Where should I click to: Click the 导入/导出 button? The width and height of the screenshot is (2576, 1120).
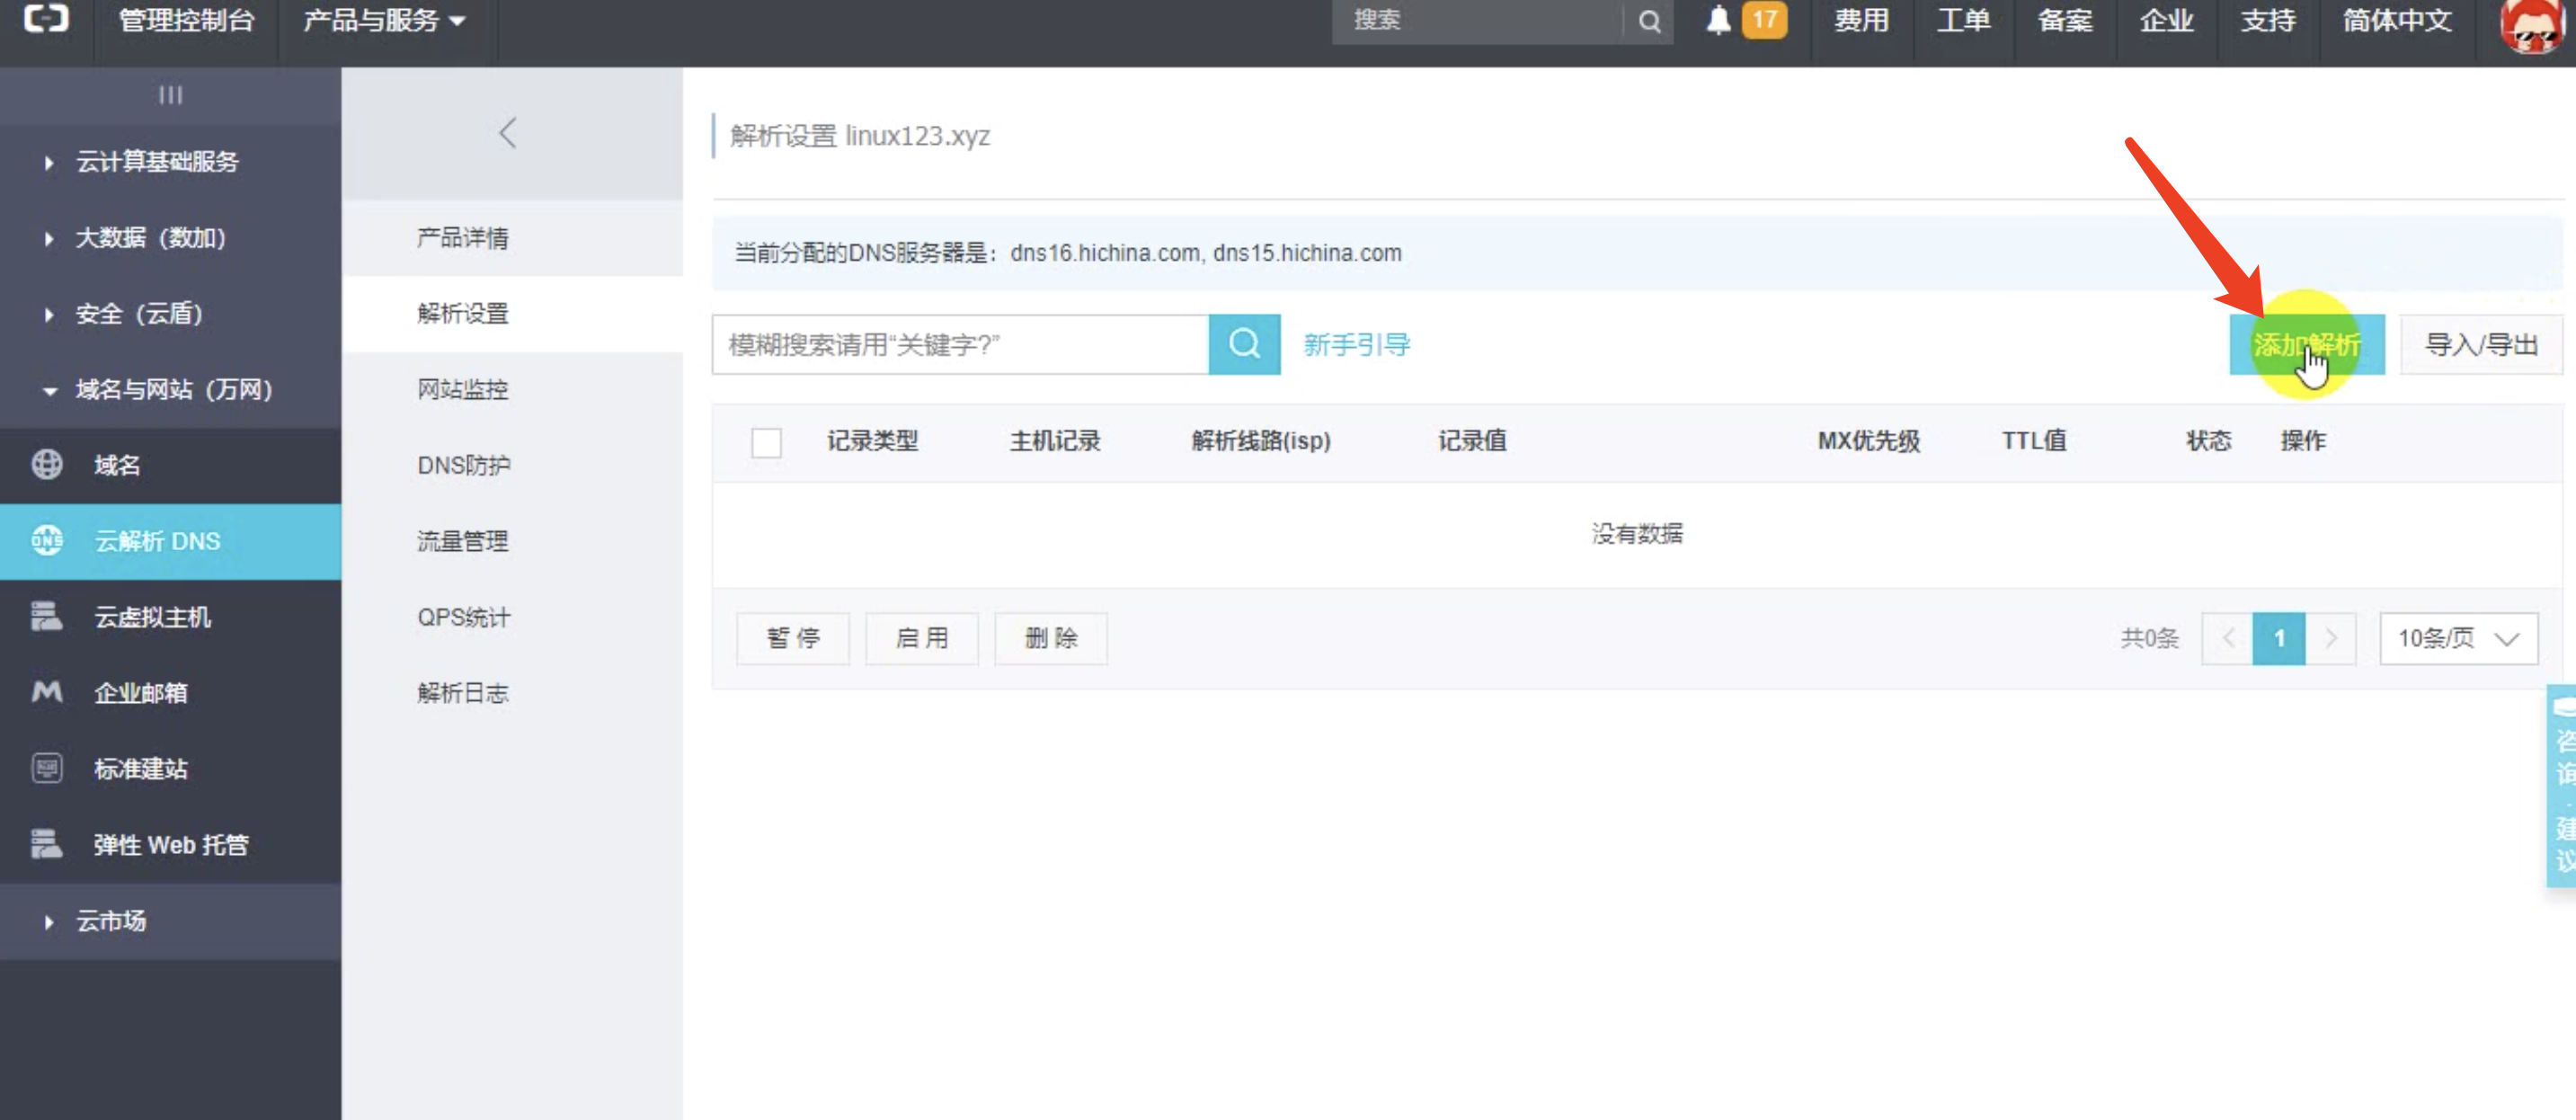pyautogui.click(x=2480, y=345)
